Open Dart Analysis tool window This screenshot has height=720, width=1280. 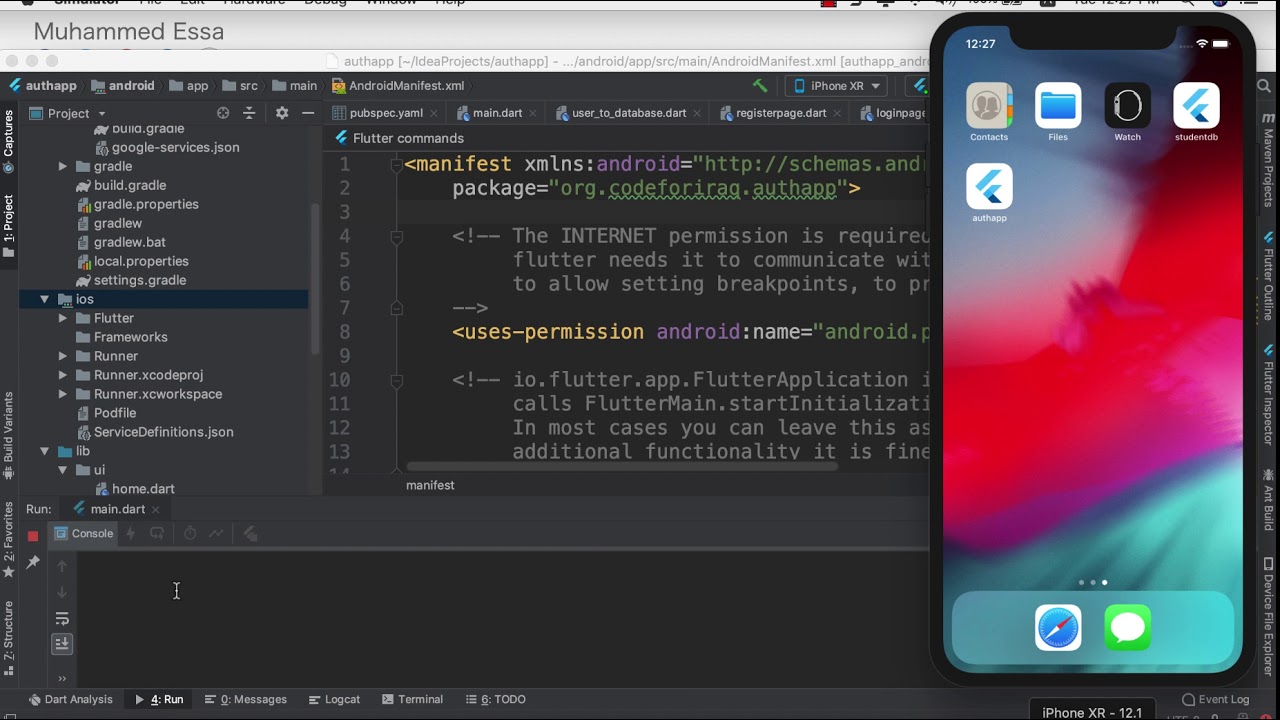pyautogui.click(x=70, y=699)
